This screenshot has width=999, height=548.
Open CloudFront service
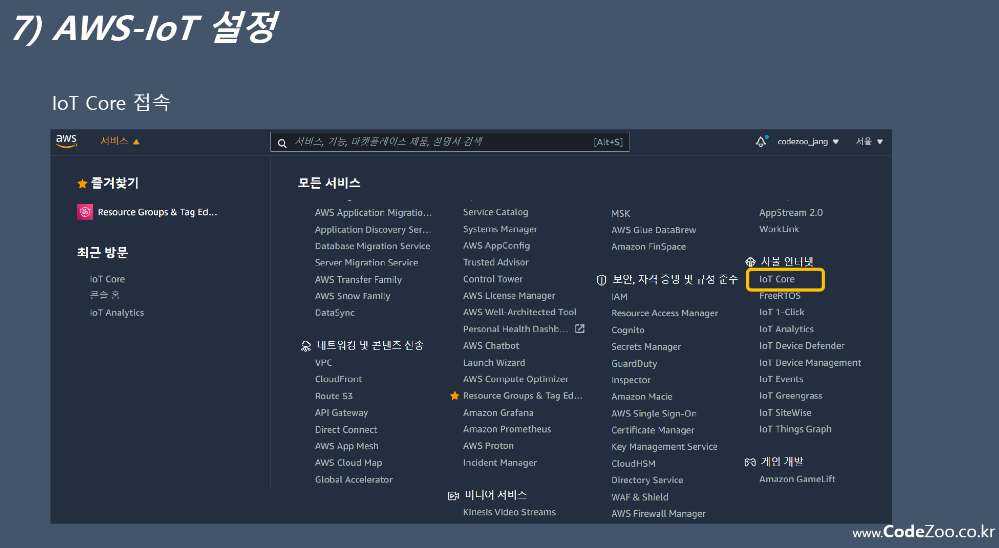[x=338, y=379]
